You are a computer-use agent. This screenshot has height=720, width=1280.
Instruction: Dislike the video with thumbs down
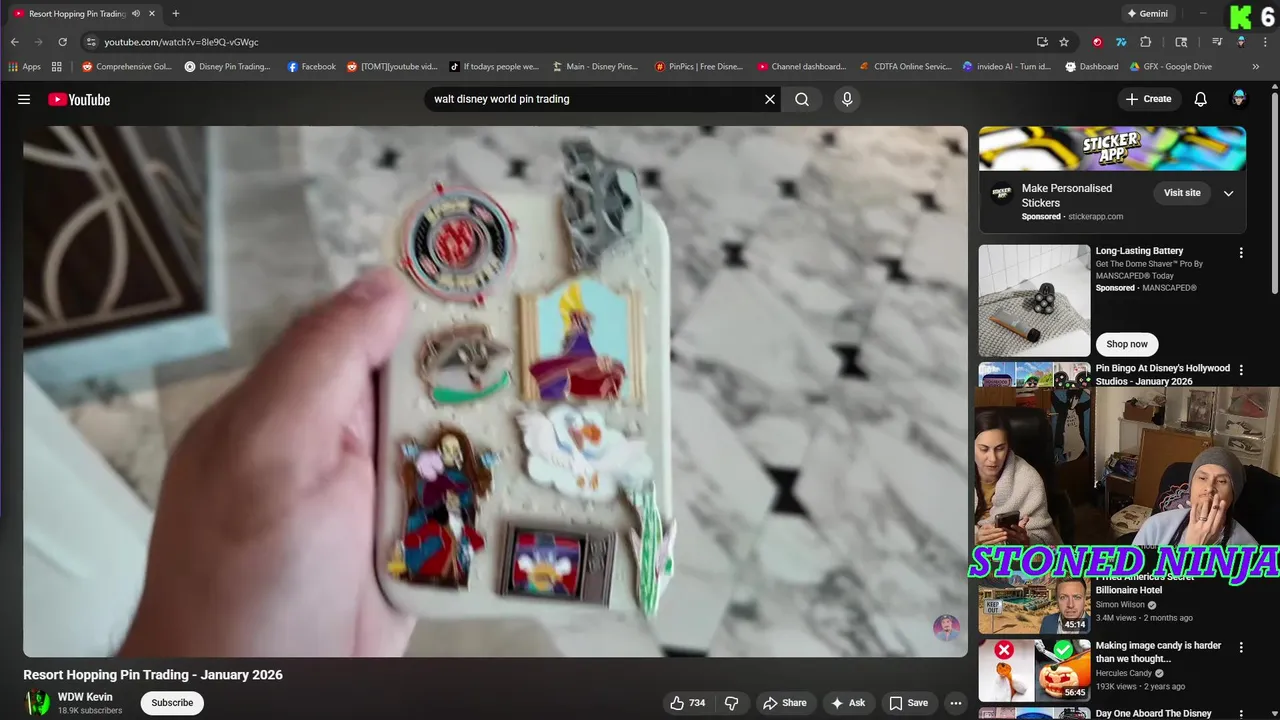tap(731, 703)
